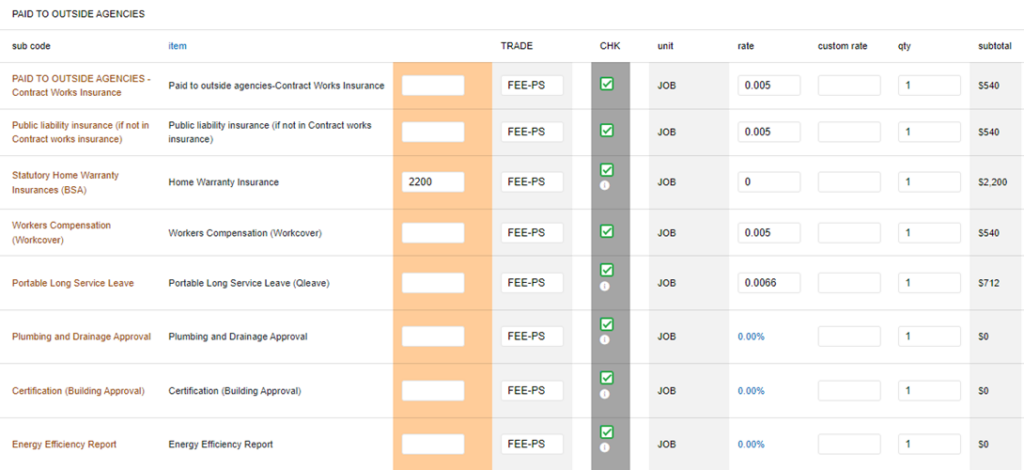
Task: Click info icon in Energy Efficiency Report row
Action: click(606, 447)
